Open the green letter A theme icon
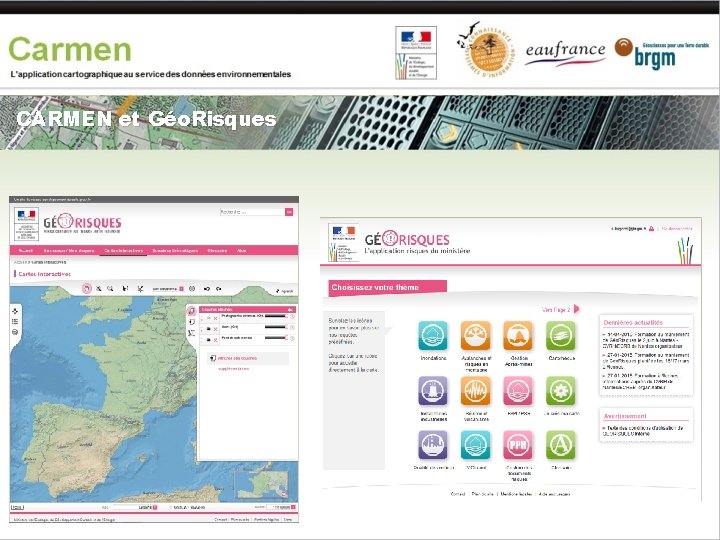Viewport: 720px width, 540px height. pyautogui.click(x=561, y=445)
